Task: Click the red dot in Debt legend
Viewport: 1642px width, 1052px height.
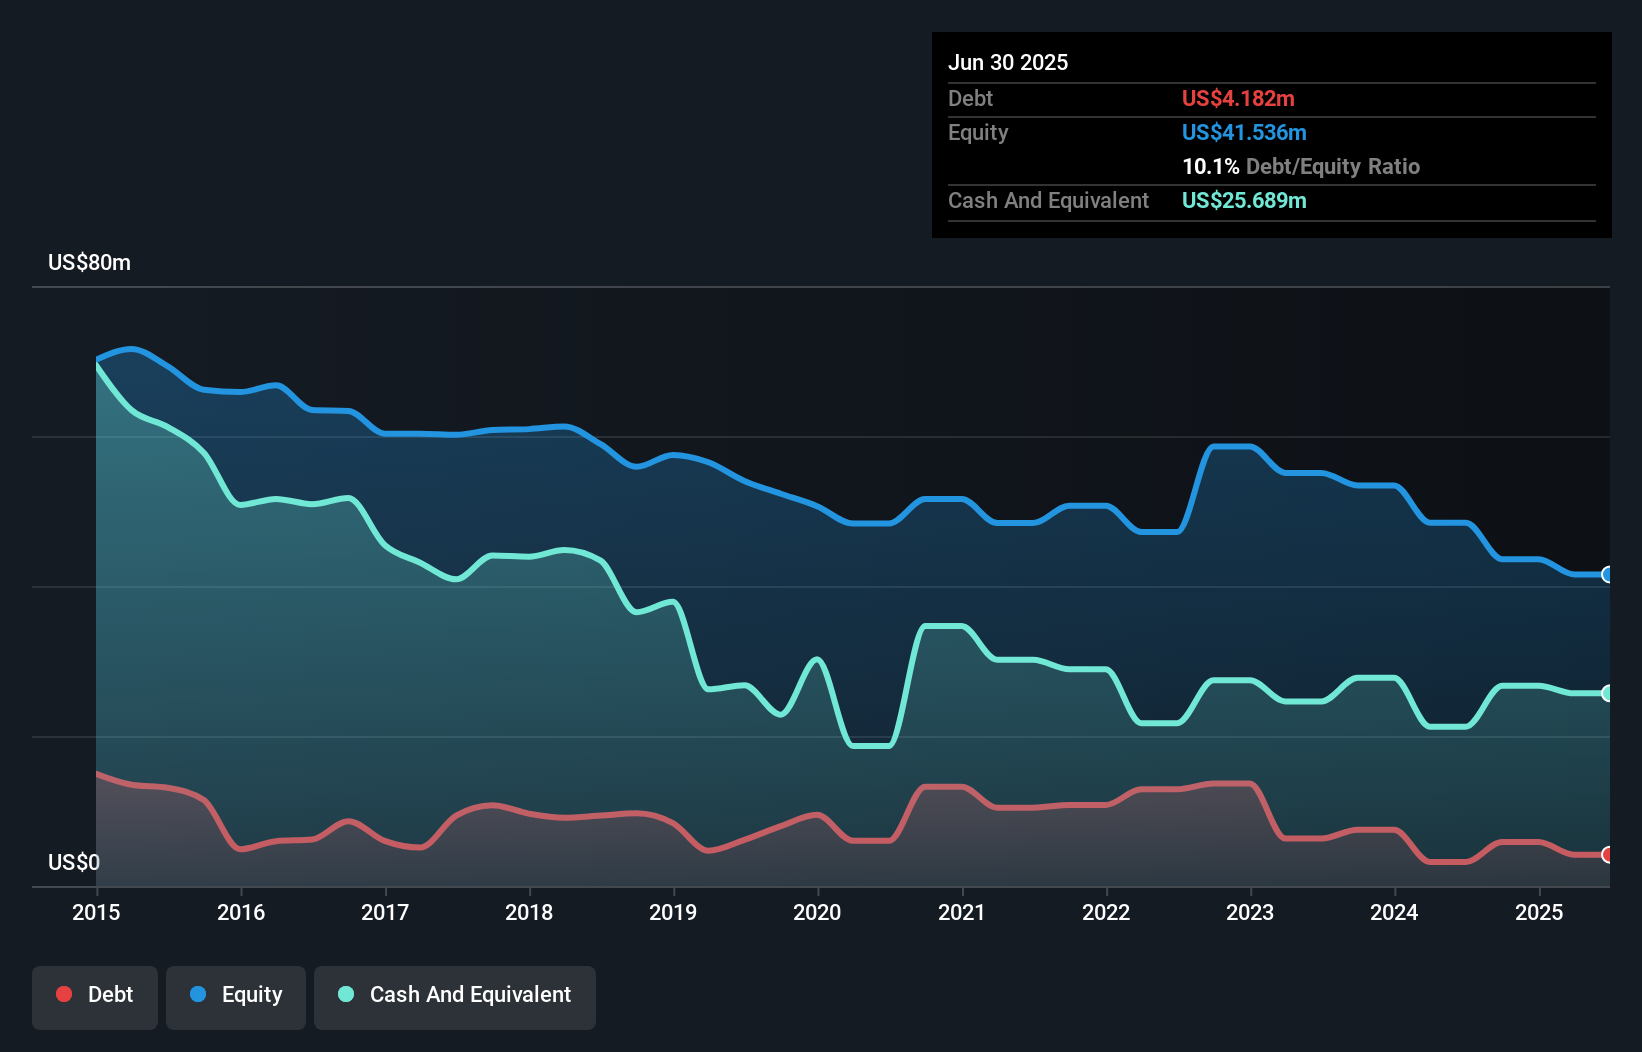Action: pyautogui.click(x=64, y=994)
